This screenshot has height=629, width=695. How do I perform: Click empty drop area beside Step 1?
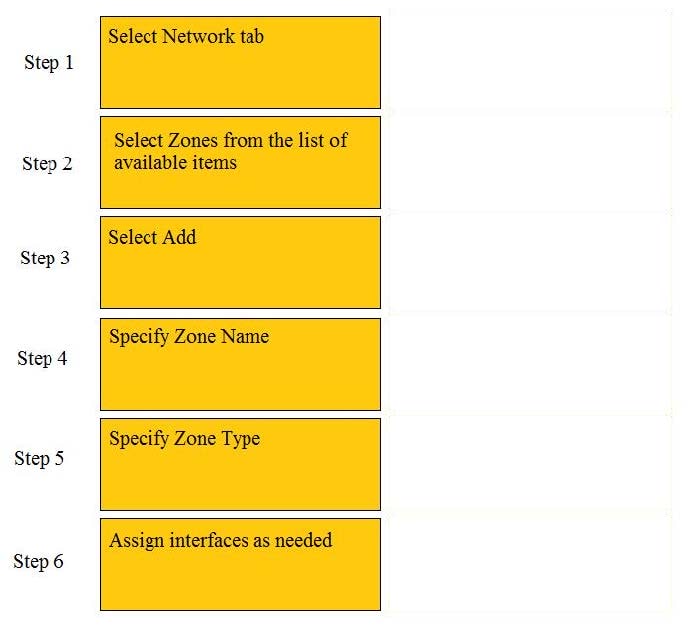tap(530, 60)
